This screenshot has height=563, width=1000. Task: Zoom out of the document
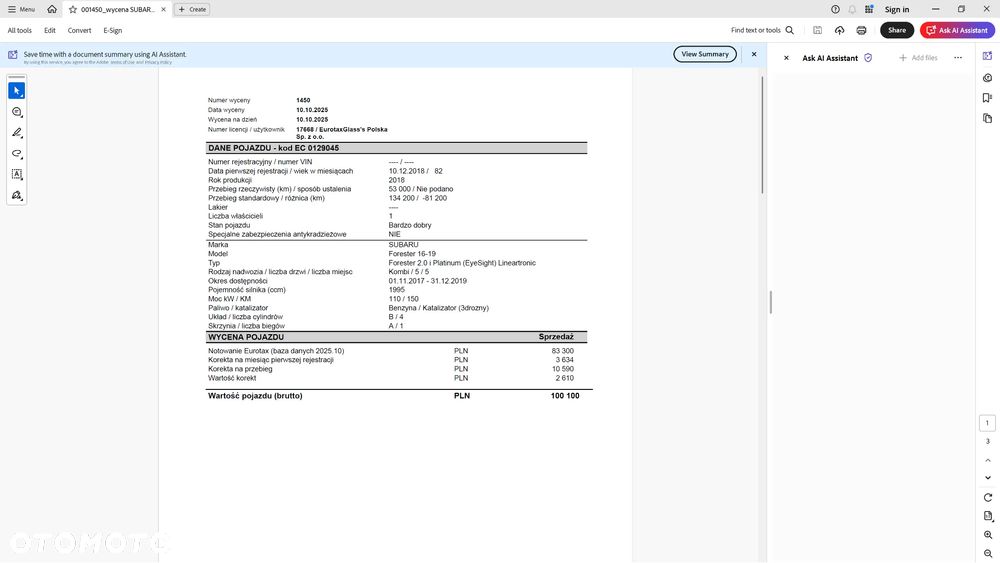(x=988, y=553)
